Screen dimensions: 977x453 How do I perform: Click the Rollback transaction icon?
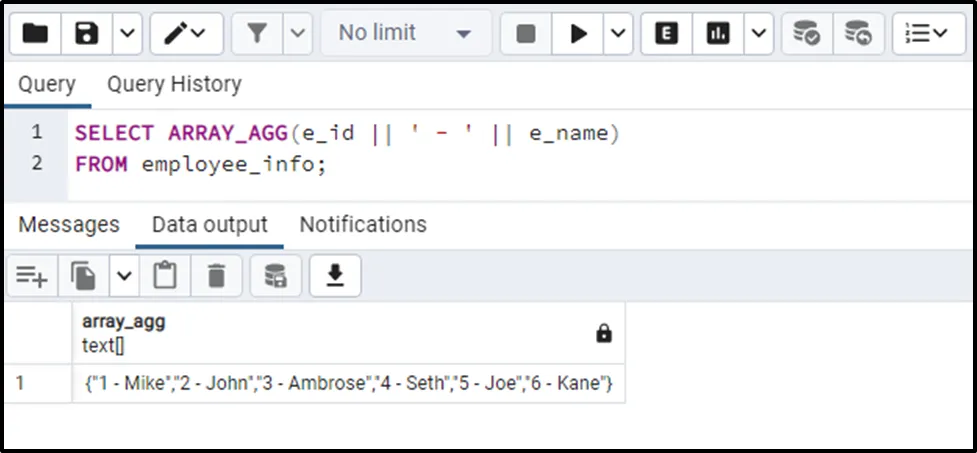(x=857, y=34)
